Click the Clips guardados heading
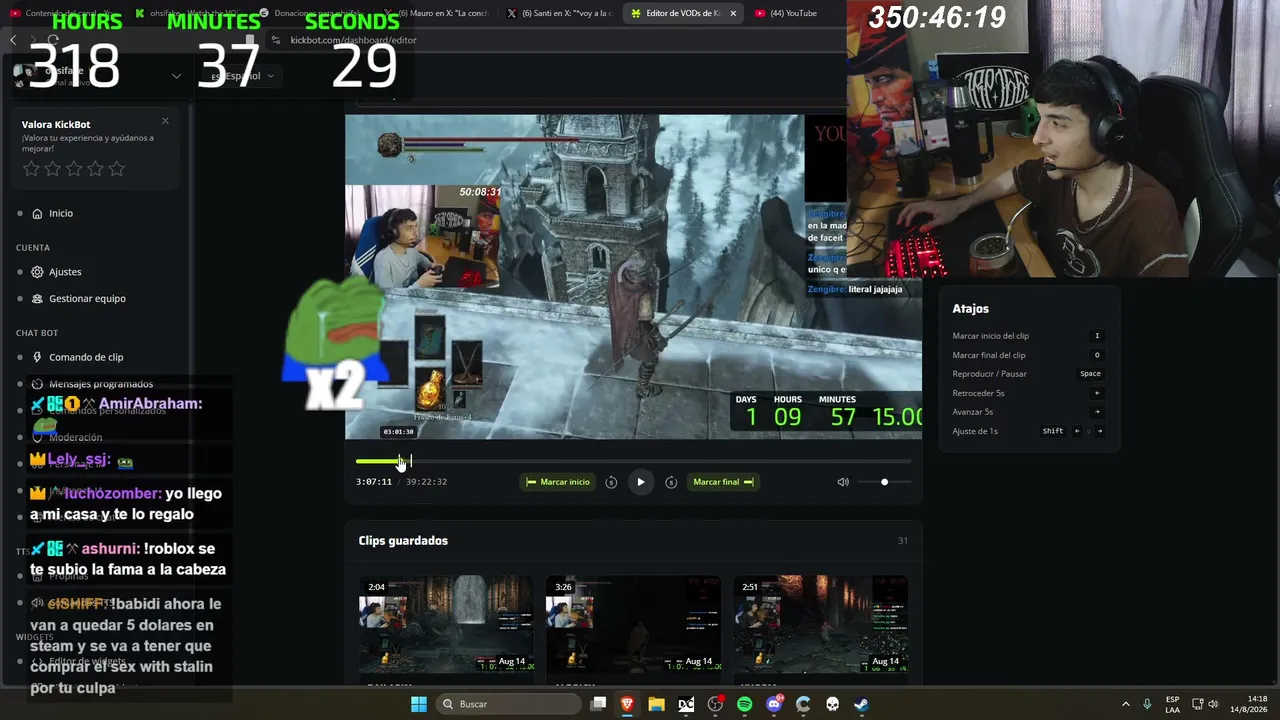Screen dimensions: 1280x720 pos(403,541)
